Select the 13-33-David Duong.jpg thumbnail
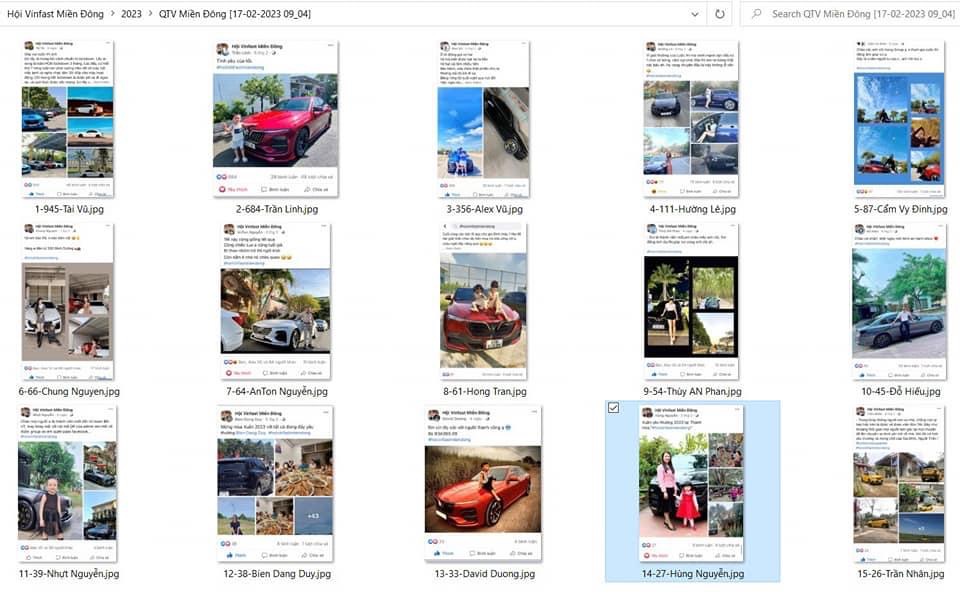The width and height of the screenshot is (960, 597). click(484, 483)
